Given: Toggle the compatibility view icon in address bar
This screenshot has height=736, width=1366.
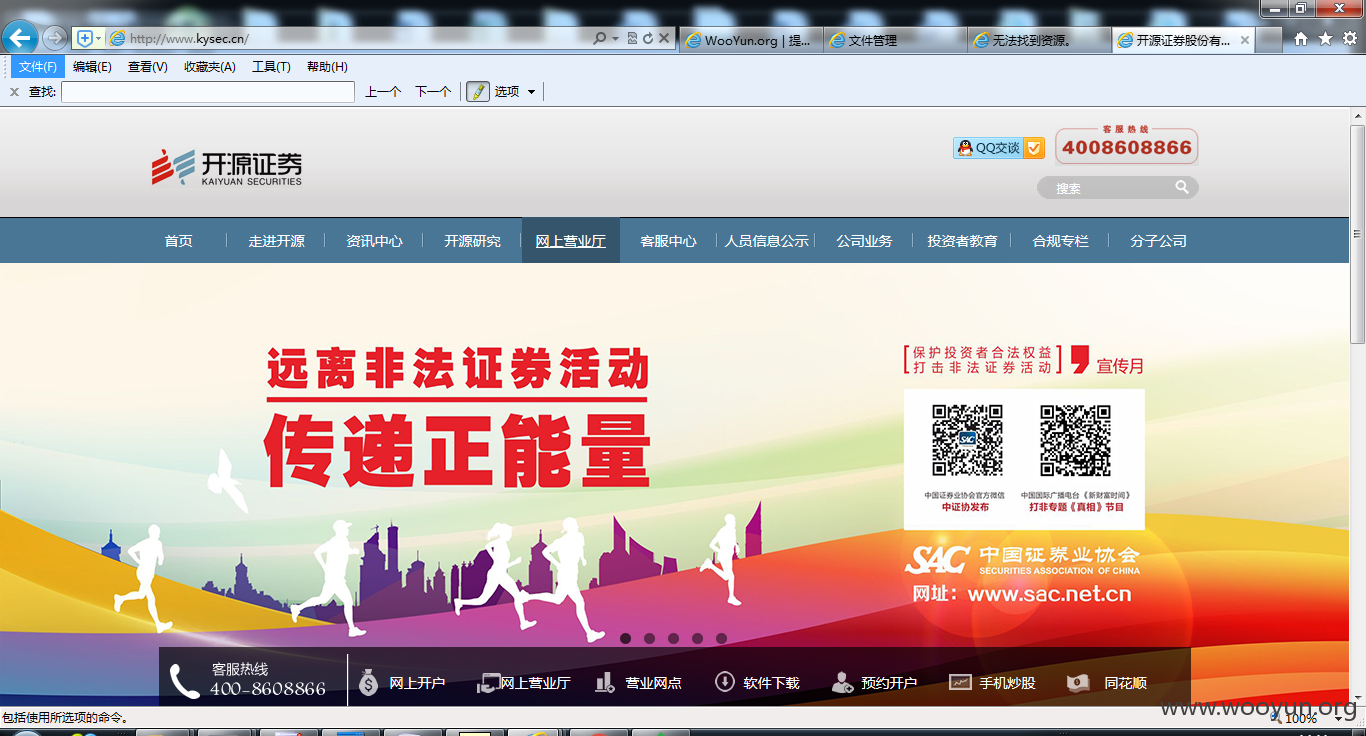Looking at the screenshot, I should click(x=632, y=38).
